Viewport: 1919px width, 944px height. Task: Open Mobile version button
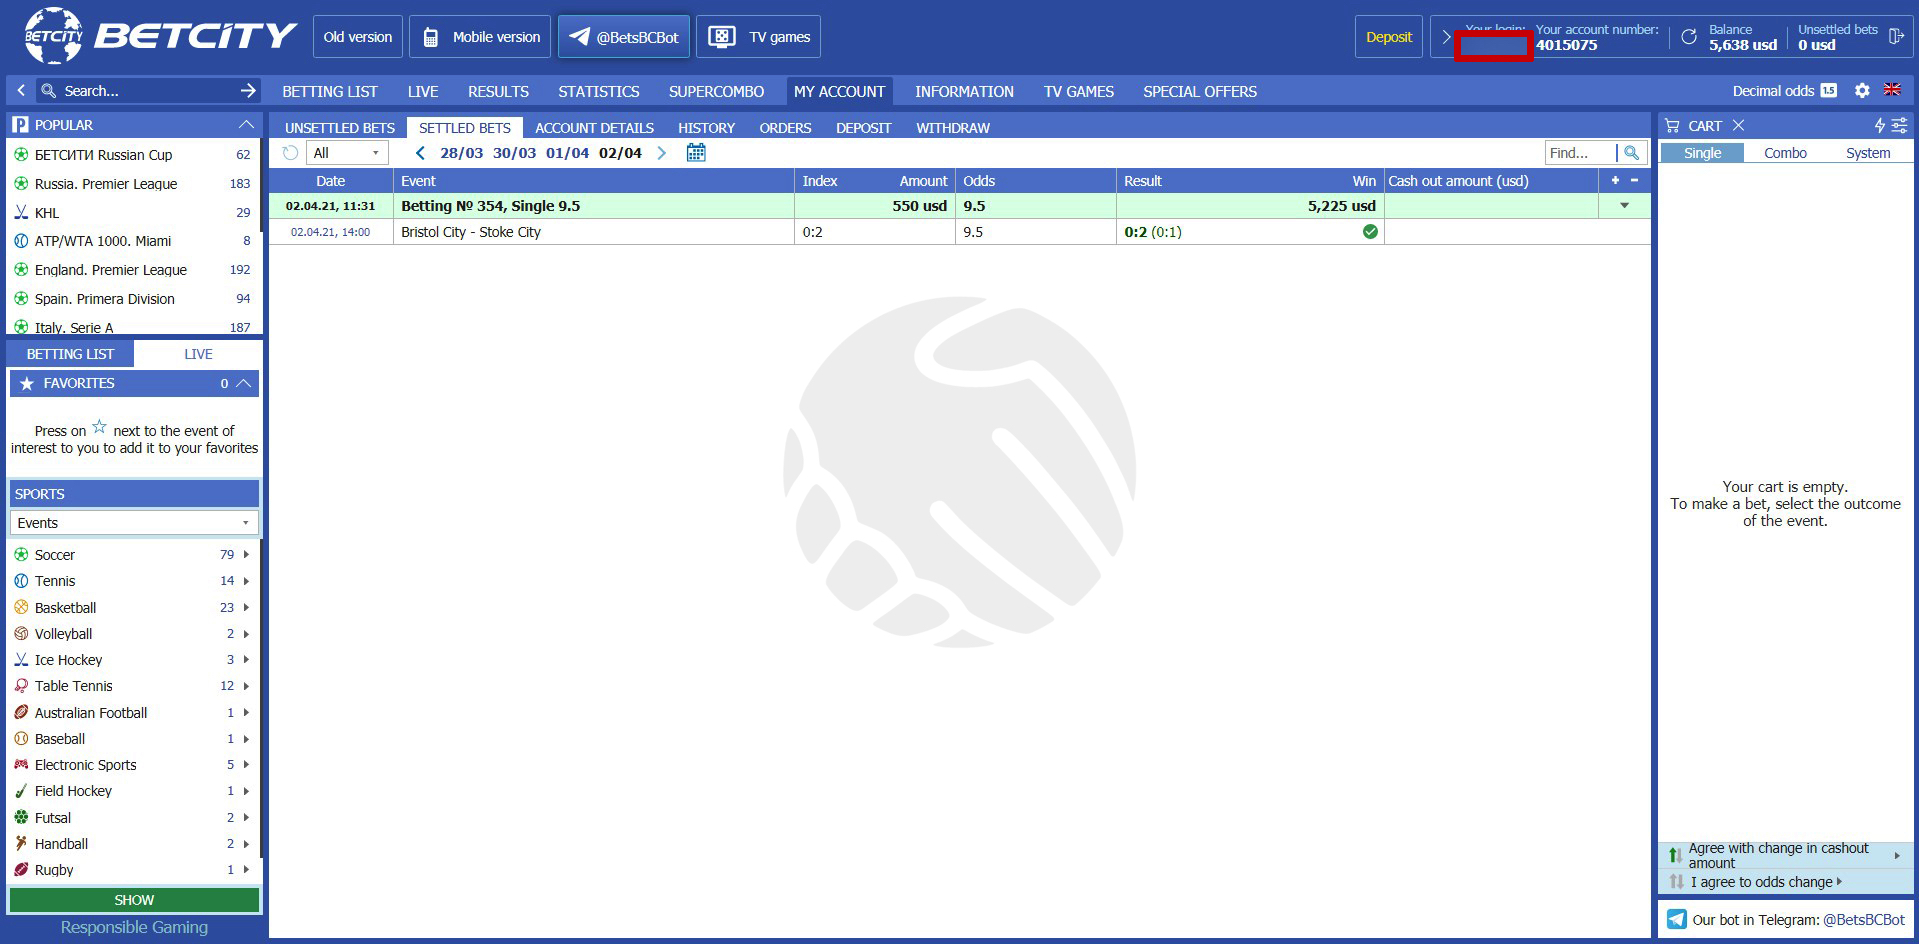[x=480, y=37]
